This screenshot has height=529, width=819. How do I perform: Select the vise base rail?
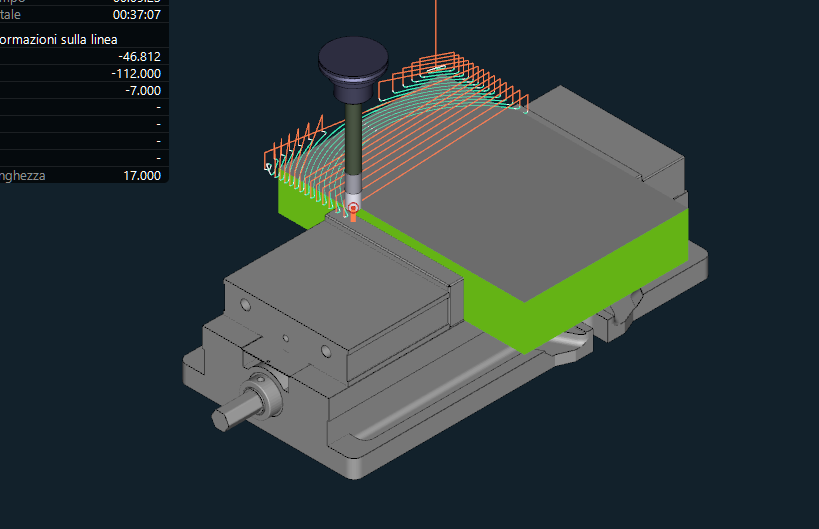(450, 420)
